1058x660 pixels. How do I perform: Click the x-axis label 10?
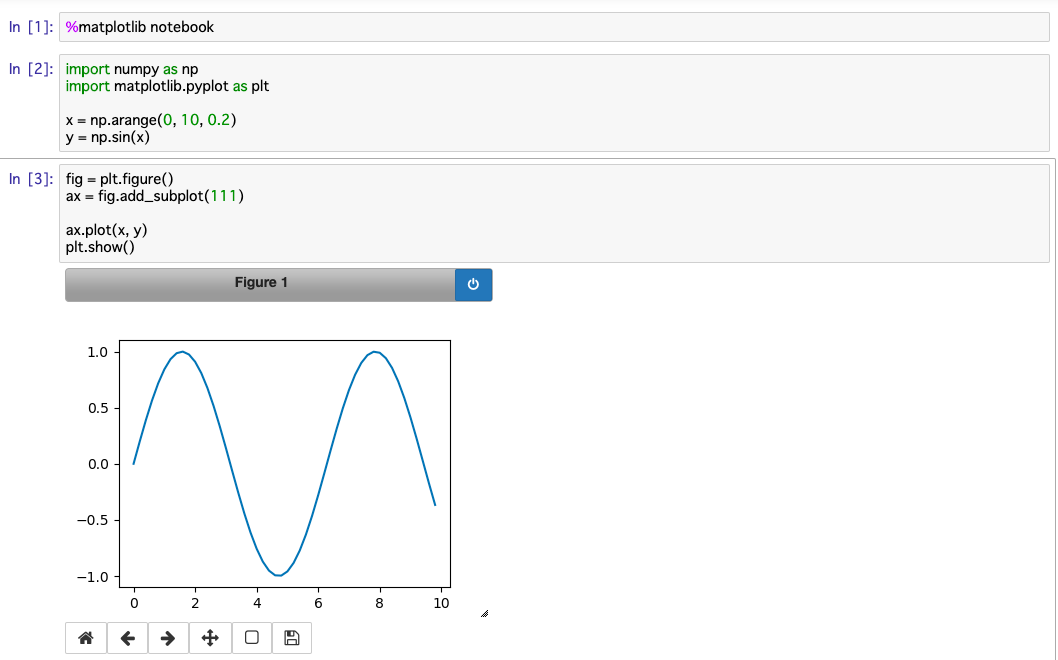pyautogui.click(x=441, y=603)
